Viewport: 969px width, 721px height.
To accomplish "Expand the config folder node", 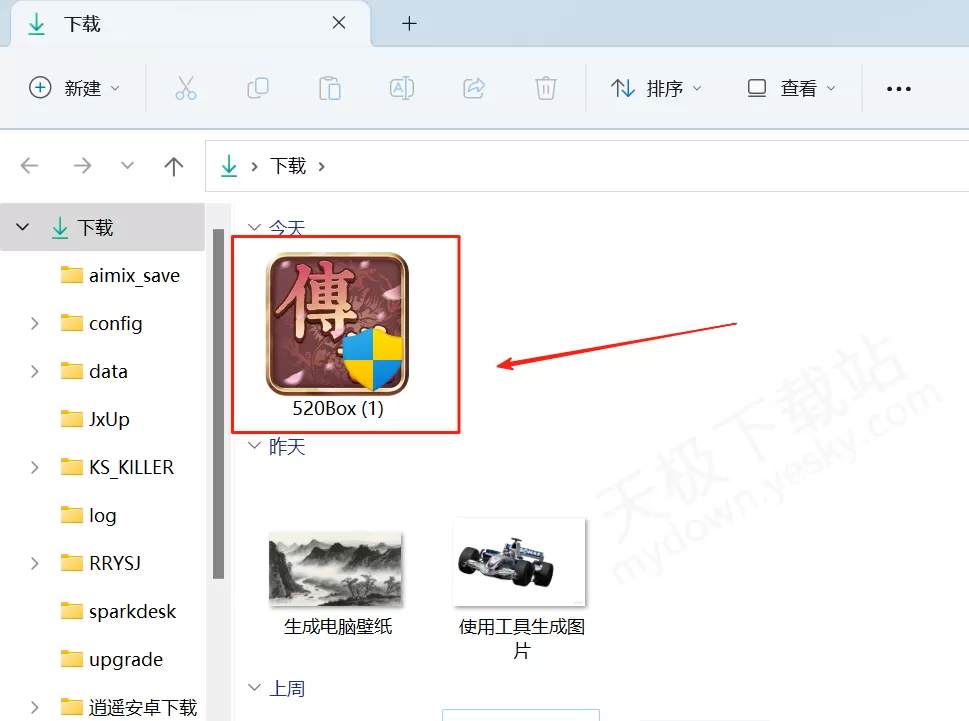I will 35,323.
